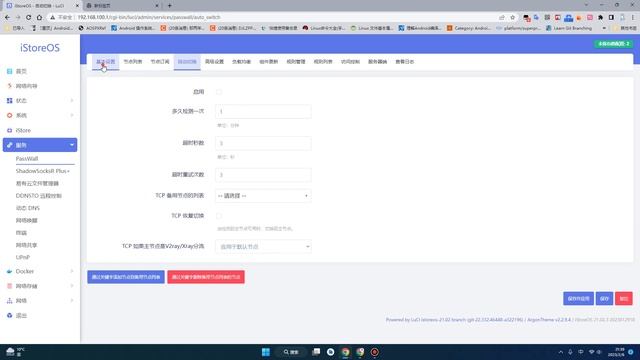Click the iStore icon in the sidebar
This screenshot has width=640, height=360.
coord(9,130)
